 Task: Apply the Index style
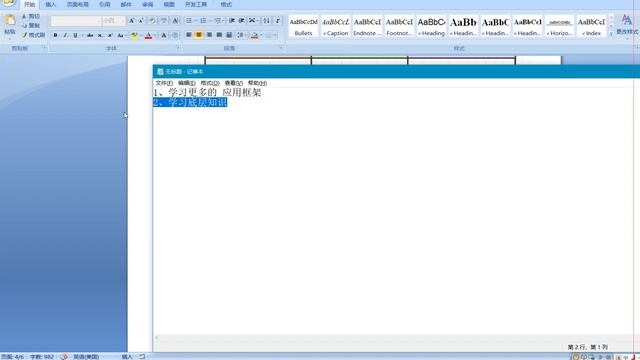591,27
